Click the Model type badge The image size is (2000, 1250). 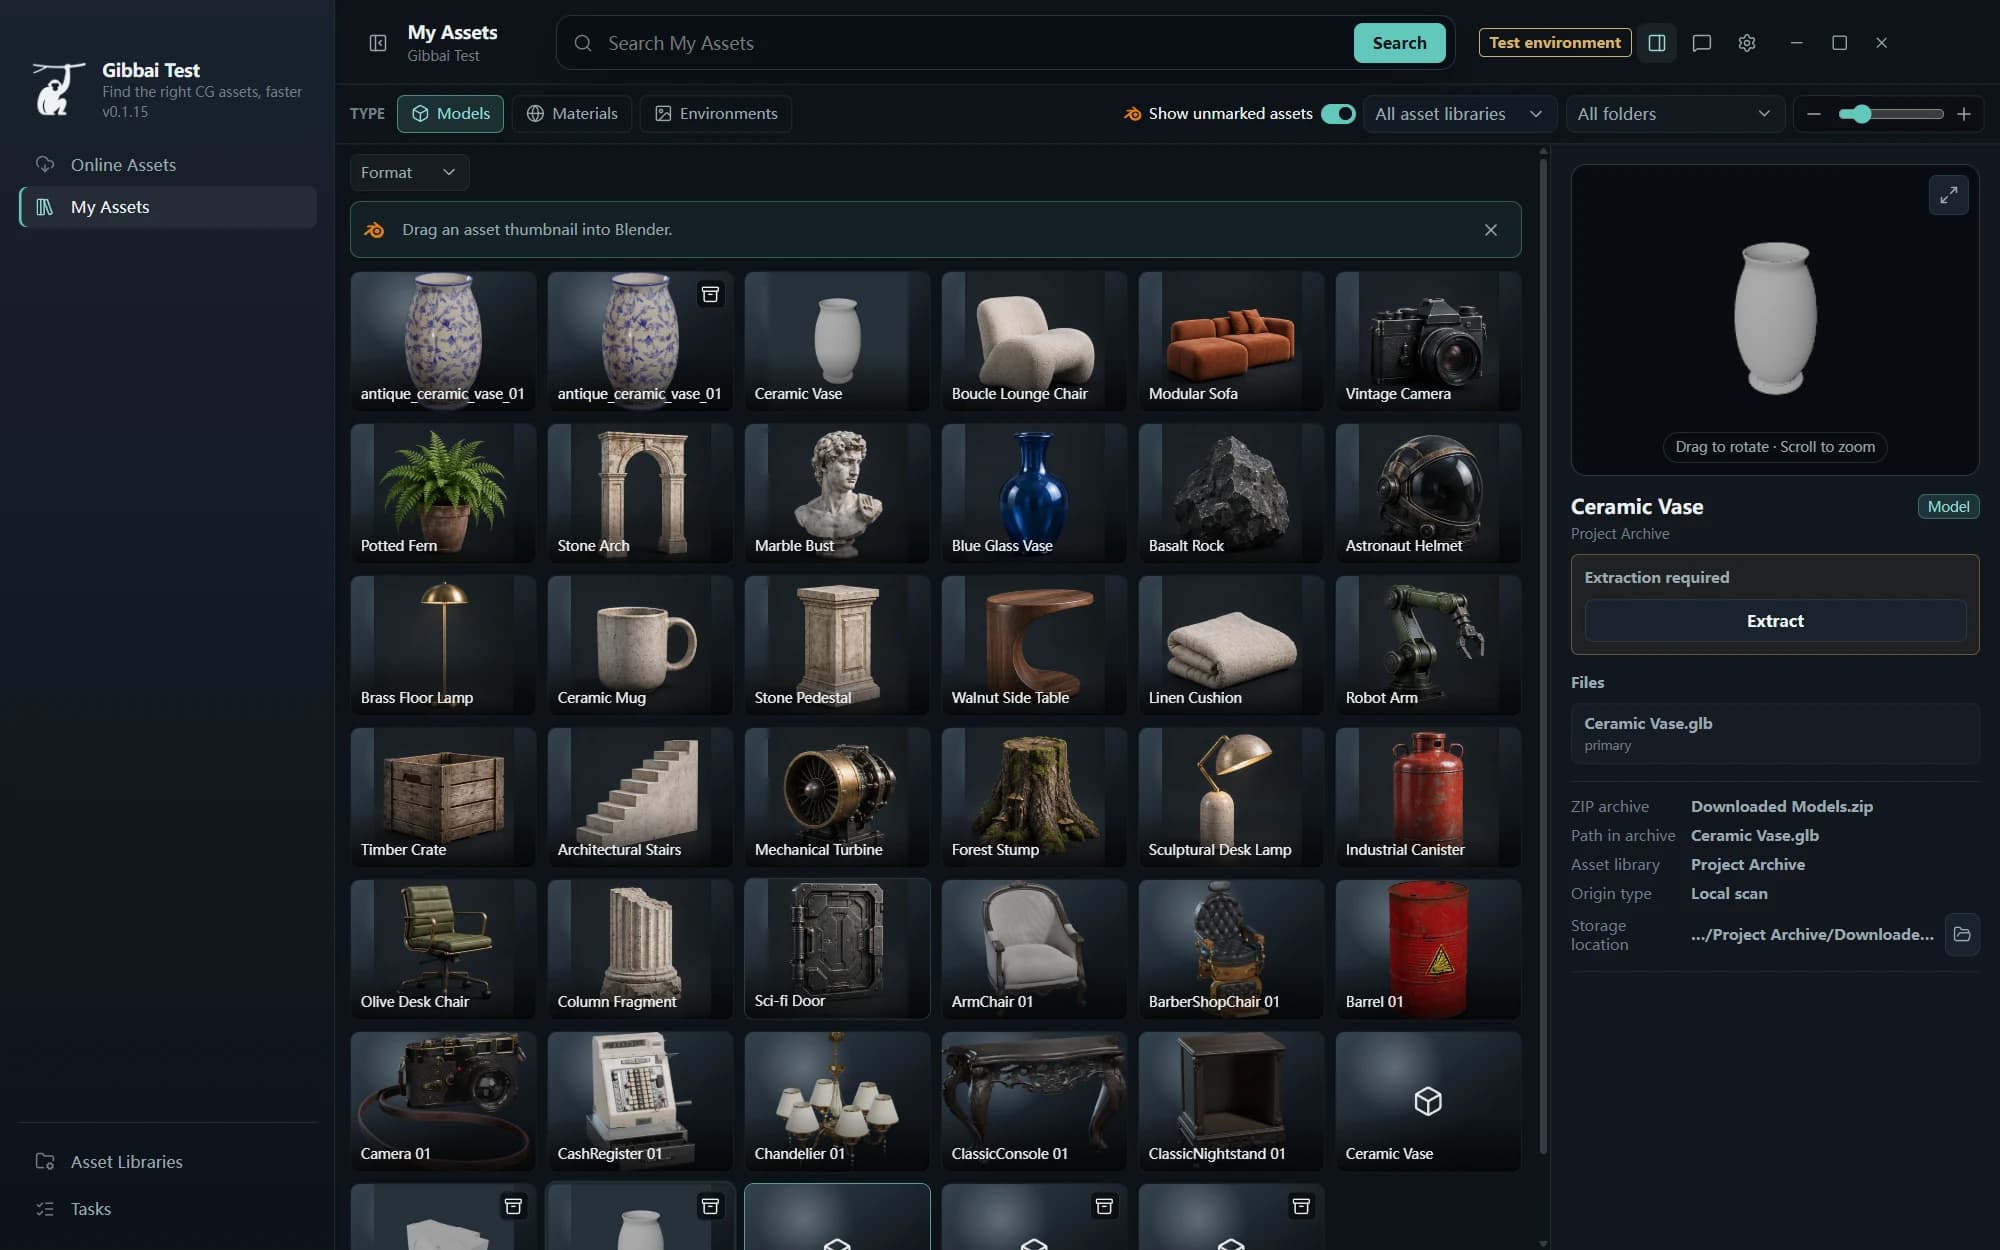(1948, 507)
